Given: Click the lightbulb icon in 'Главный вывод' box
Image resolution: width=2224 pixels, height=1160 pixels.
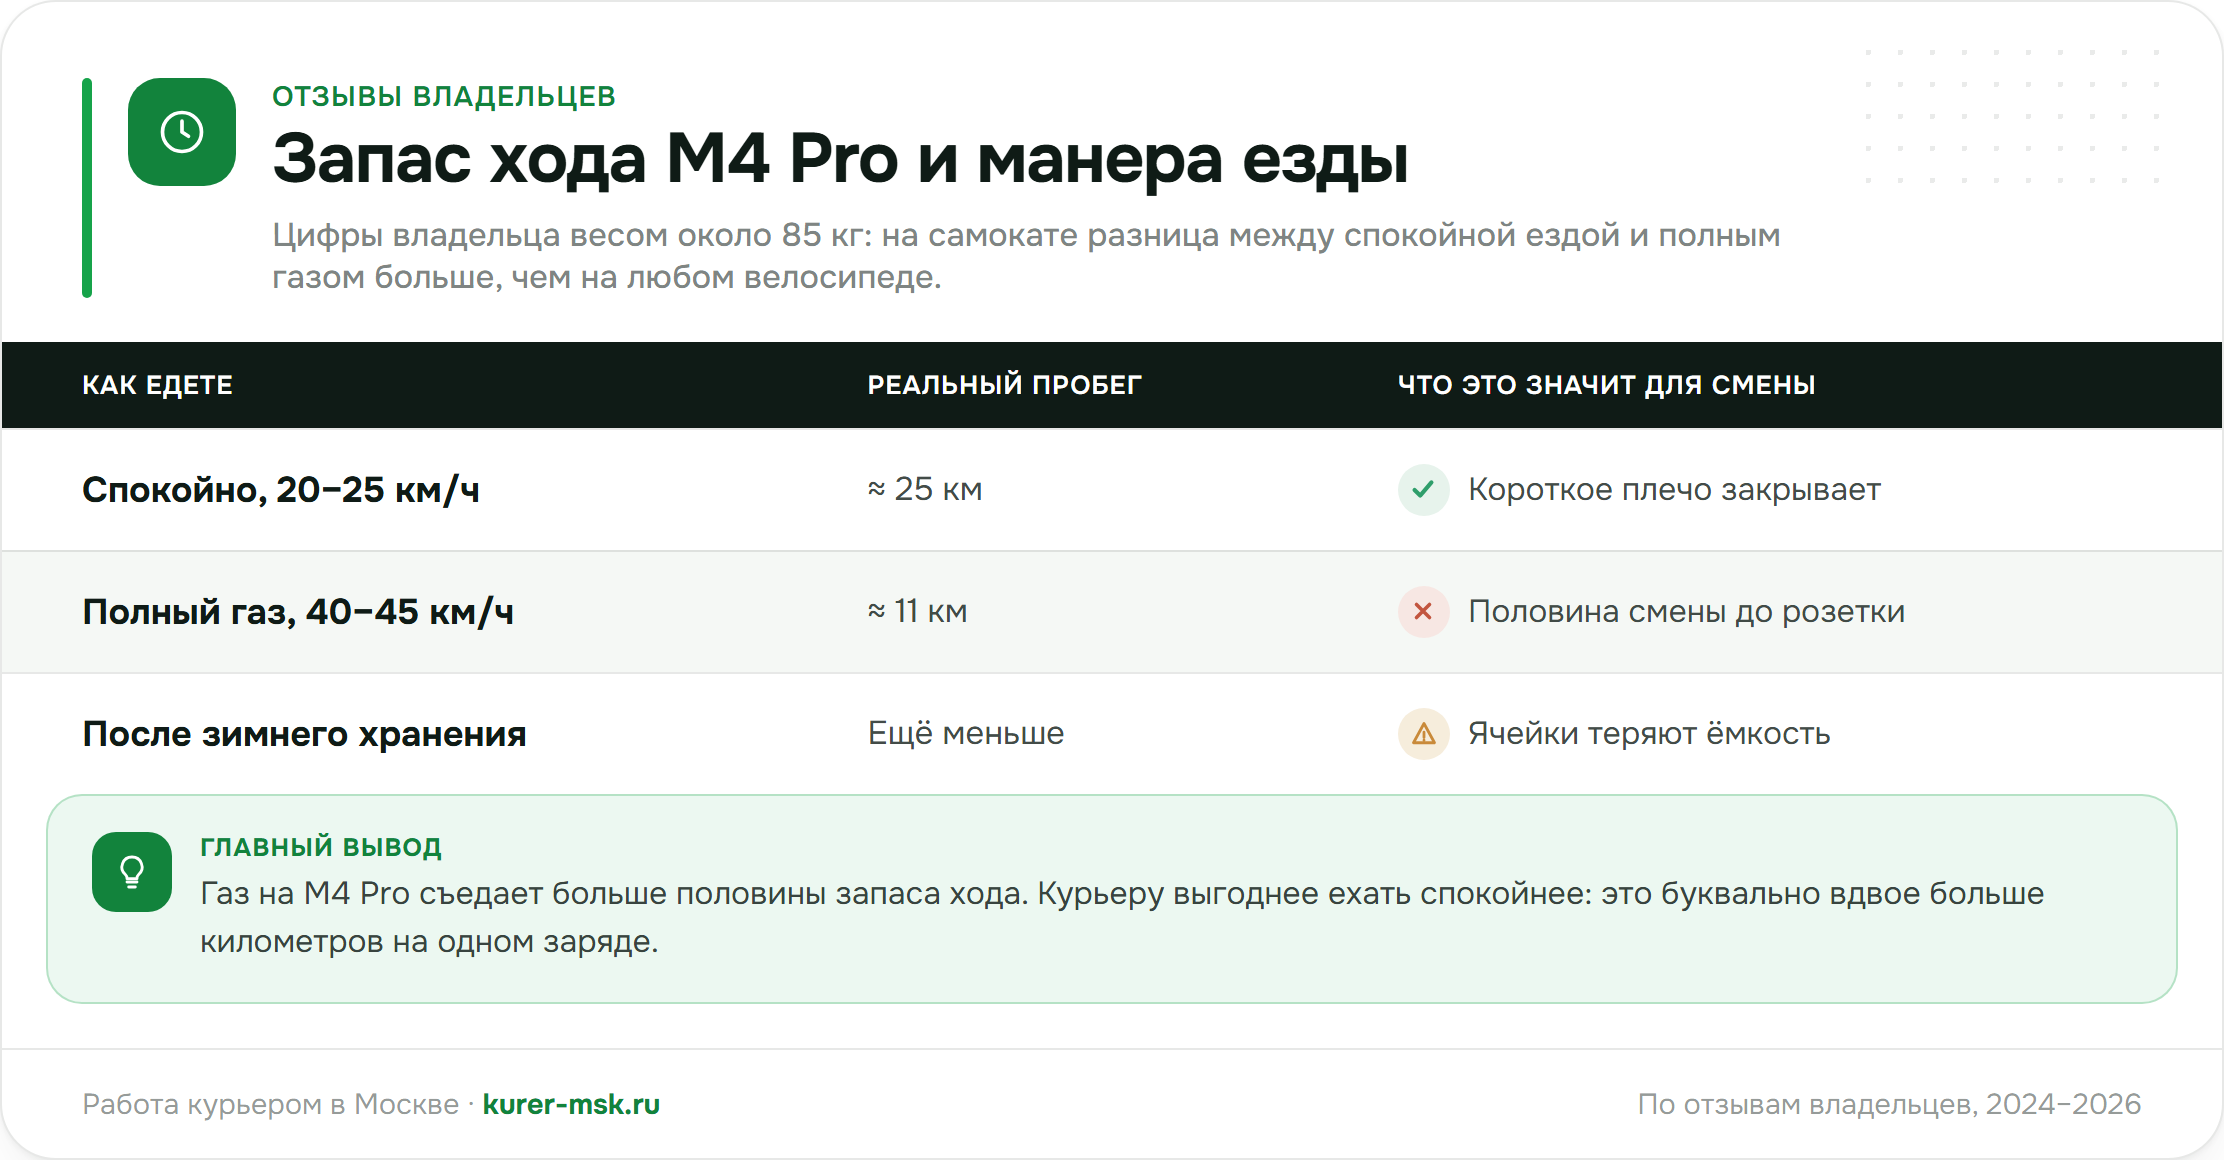Looking at the screenshot, I should point(132,872).
